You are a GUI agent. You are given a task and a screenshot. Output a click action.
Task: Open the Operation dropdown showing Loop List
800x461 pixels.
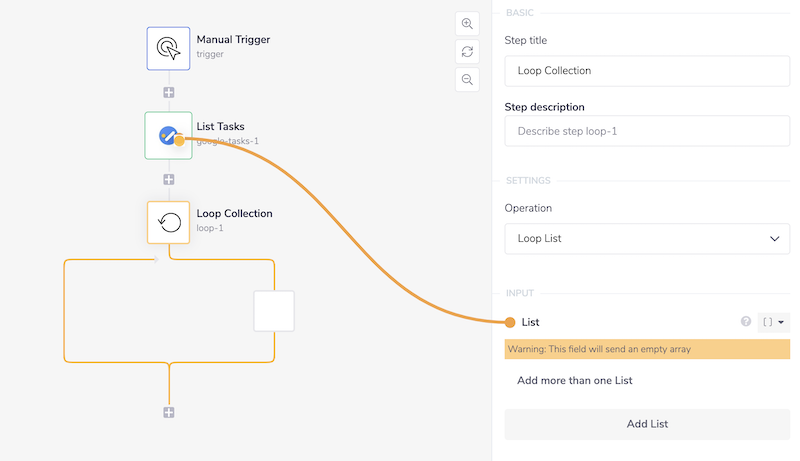tap(647, 239)
